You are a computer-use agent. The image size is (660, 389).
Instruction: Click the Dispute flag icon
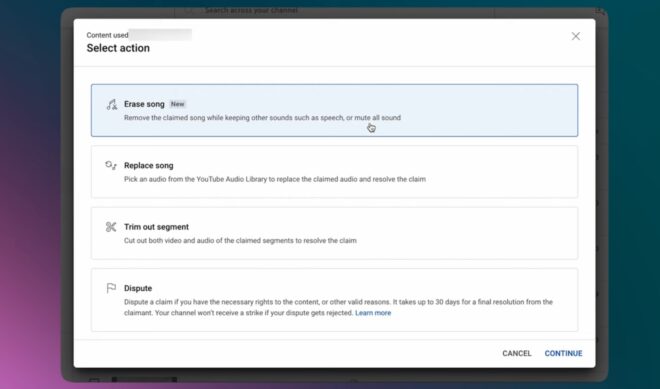(111, 288)
